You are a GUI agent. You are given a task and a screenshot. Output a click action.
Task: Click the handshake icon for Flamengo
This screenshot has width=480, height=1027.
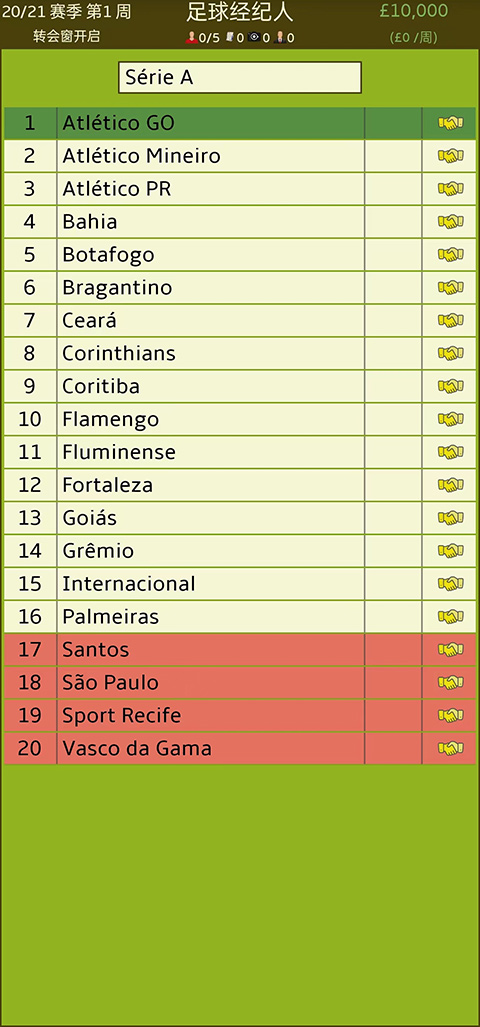tap(450, 419)
